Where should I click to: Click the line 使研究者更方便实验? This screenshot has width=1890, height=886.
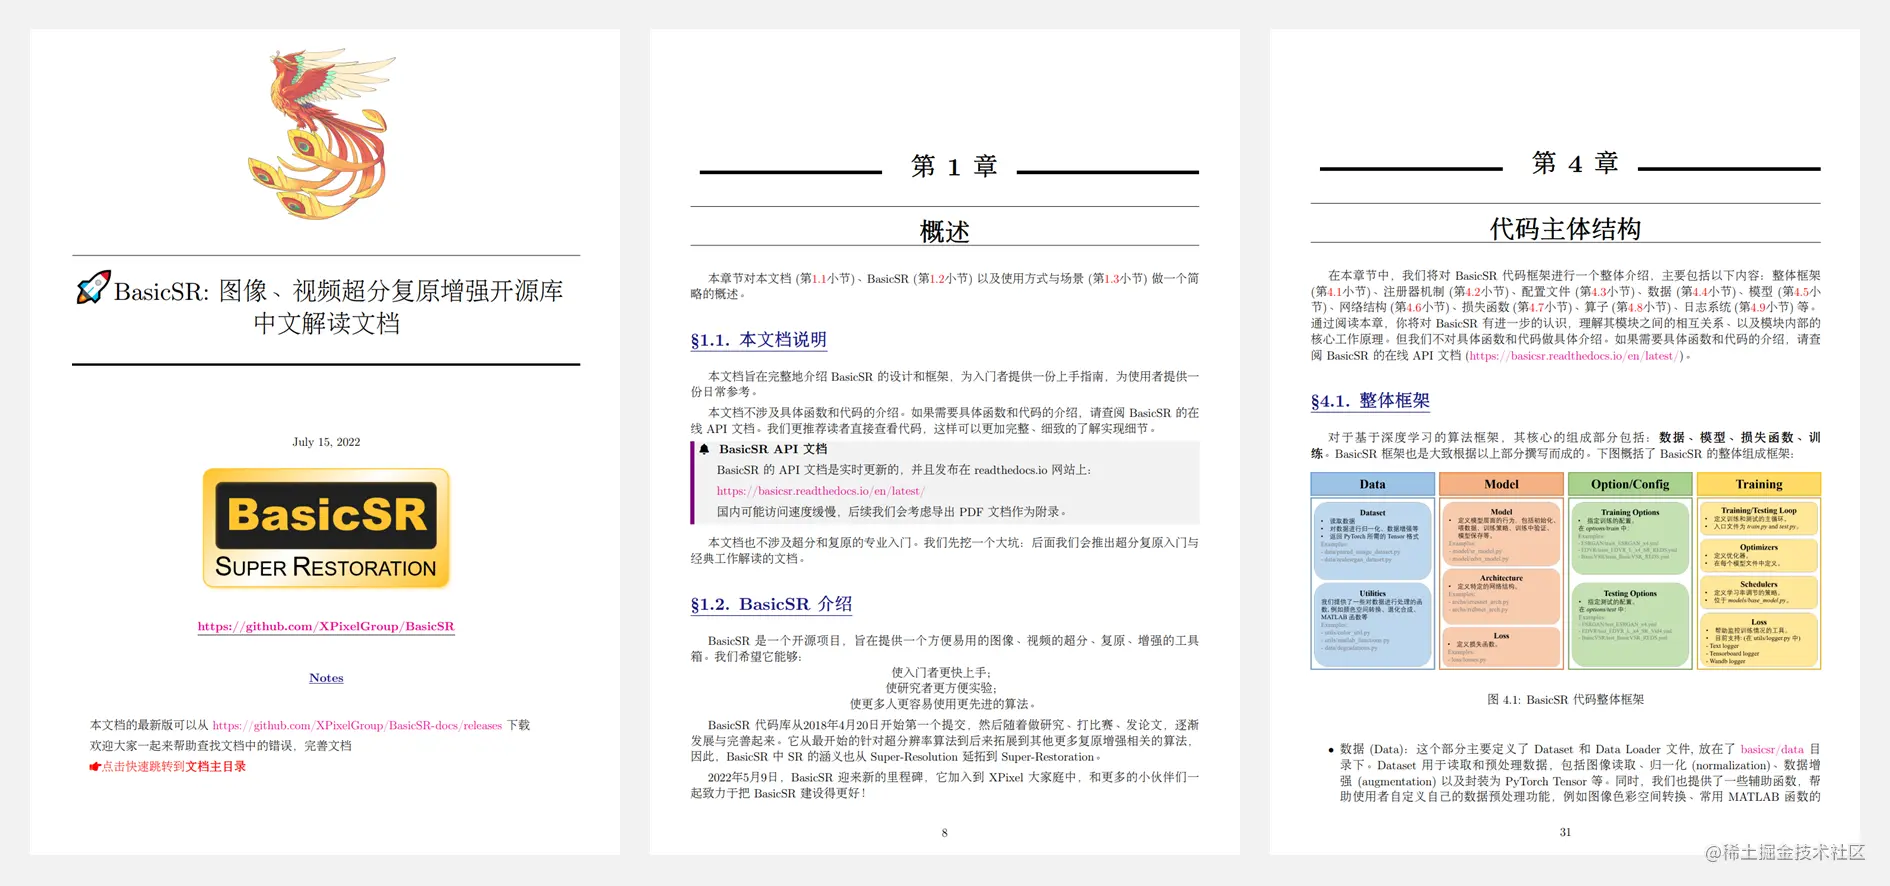click(941, 688)
